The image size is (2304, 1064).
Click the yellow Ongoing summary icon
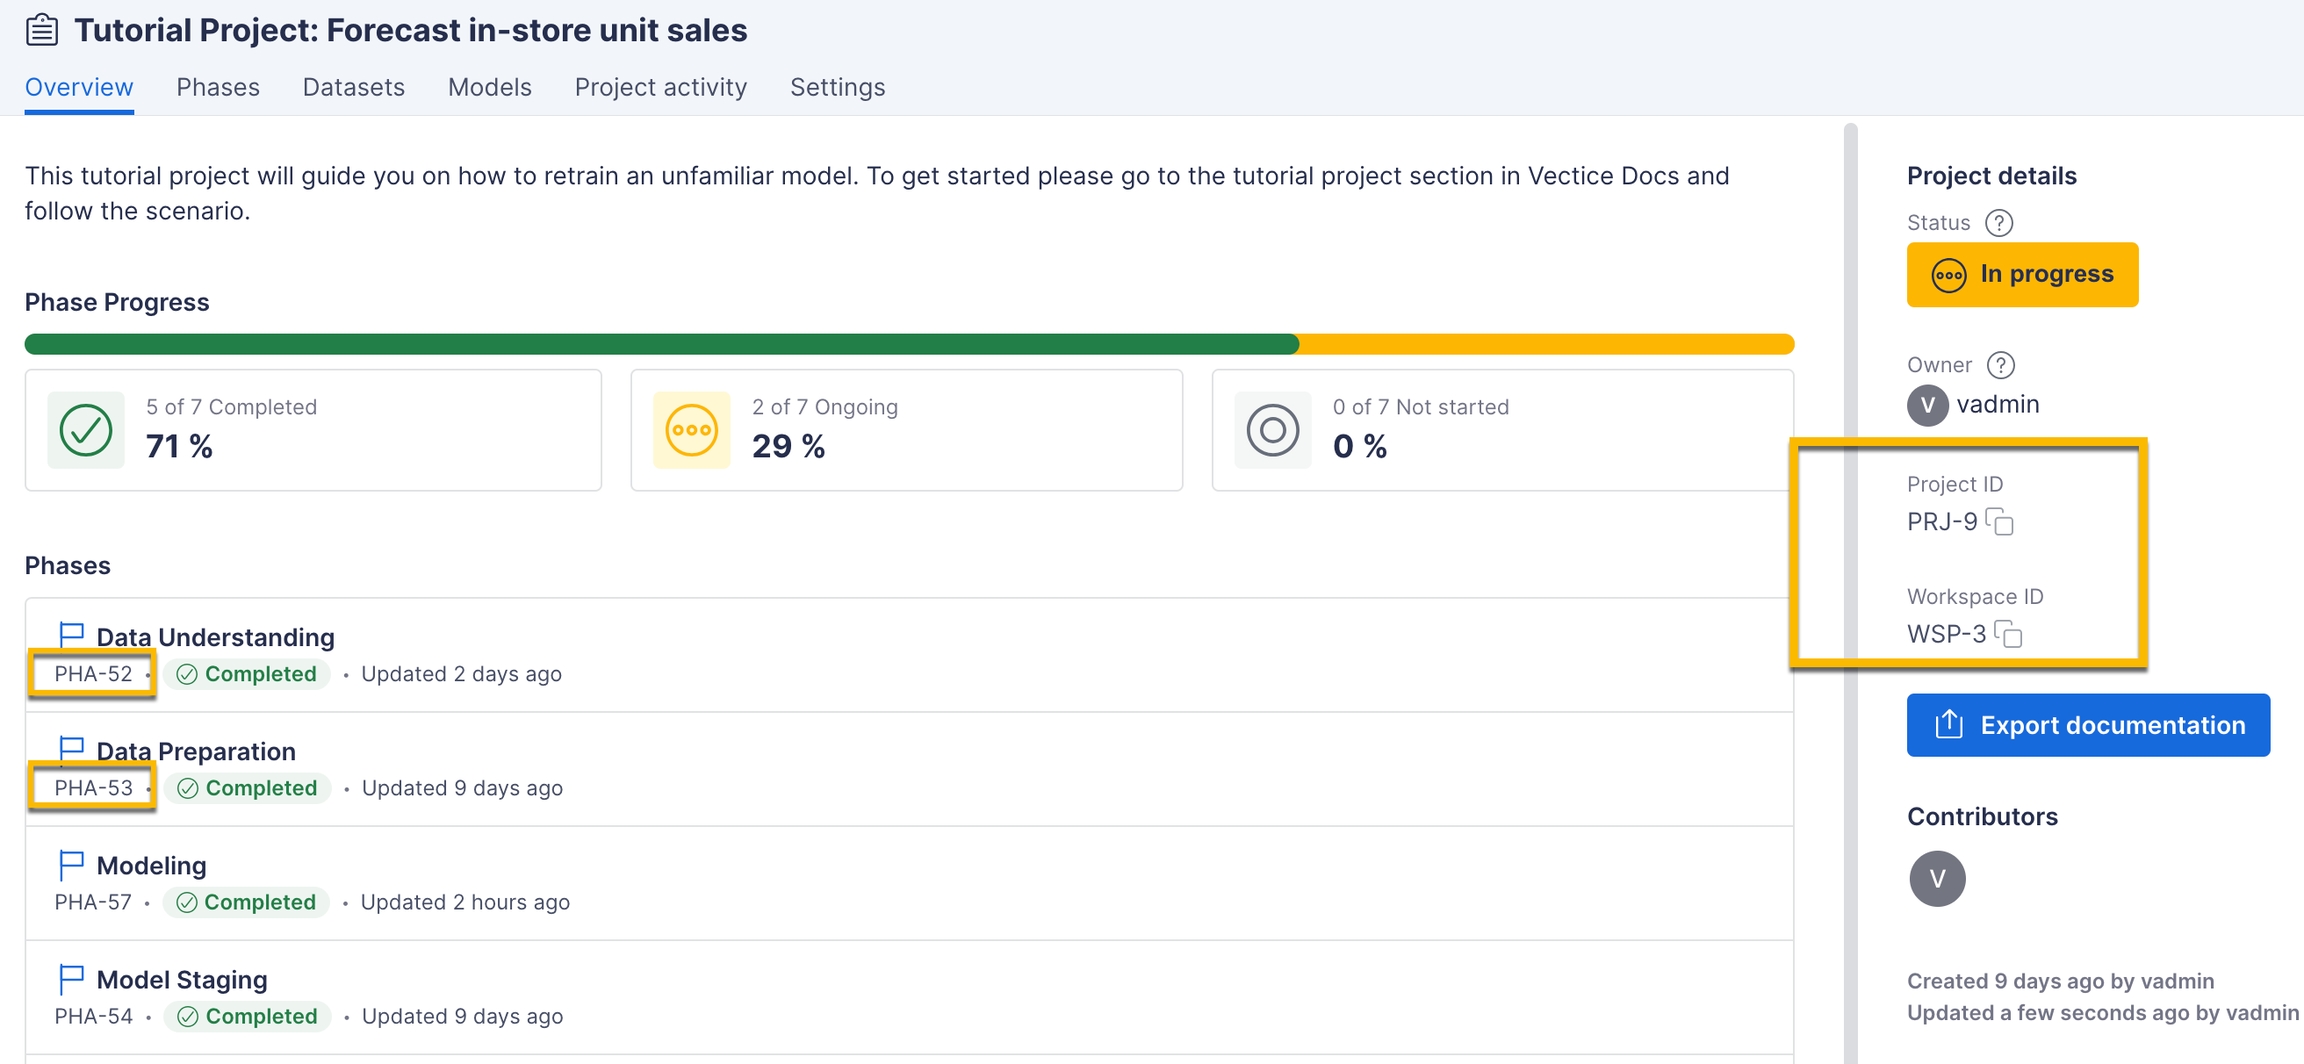[x=691, y=430]
